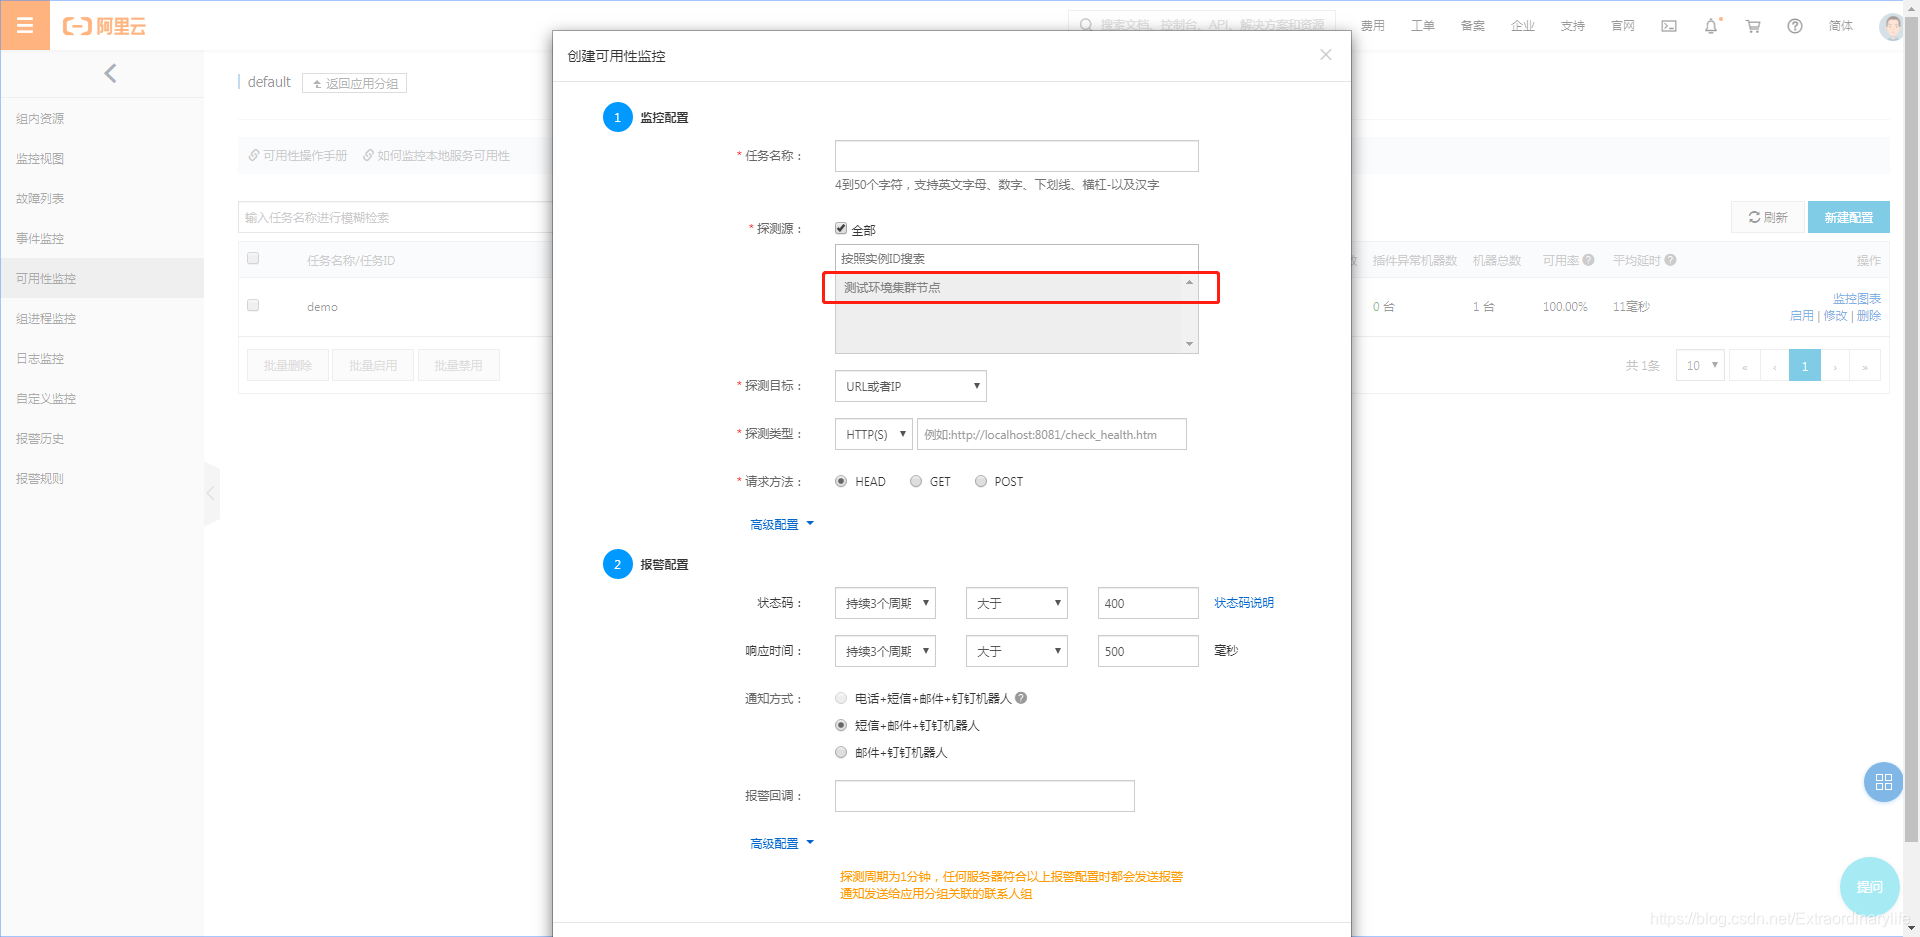Open 日志监控 in sidebar
Screen dimensions: 1920x937
click(x=40, y=358)
